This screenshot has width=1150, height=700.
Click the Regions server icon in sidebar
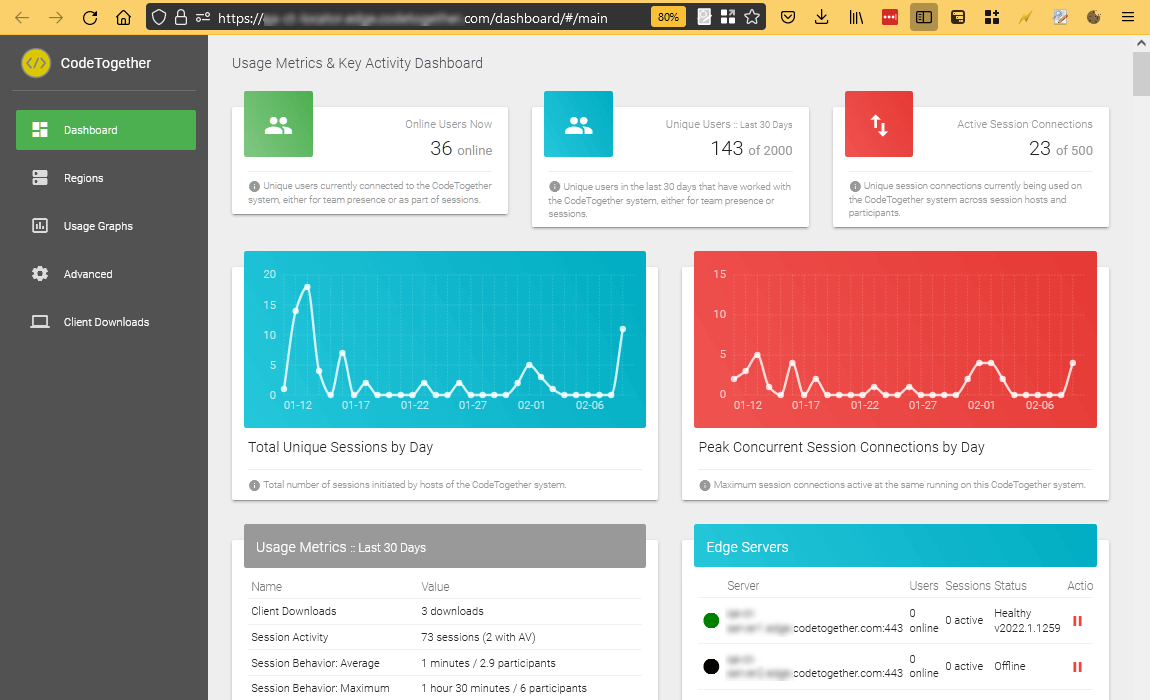tap(40, 178)
